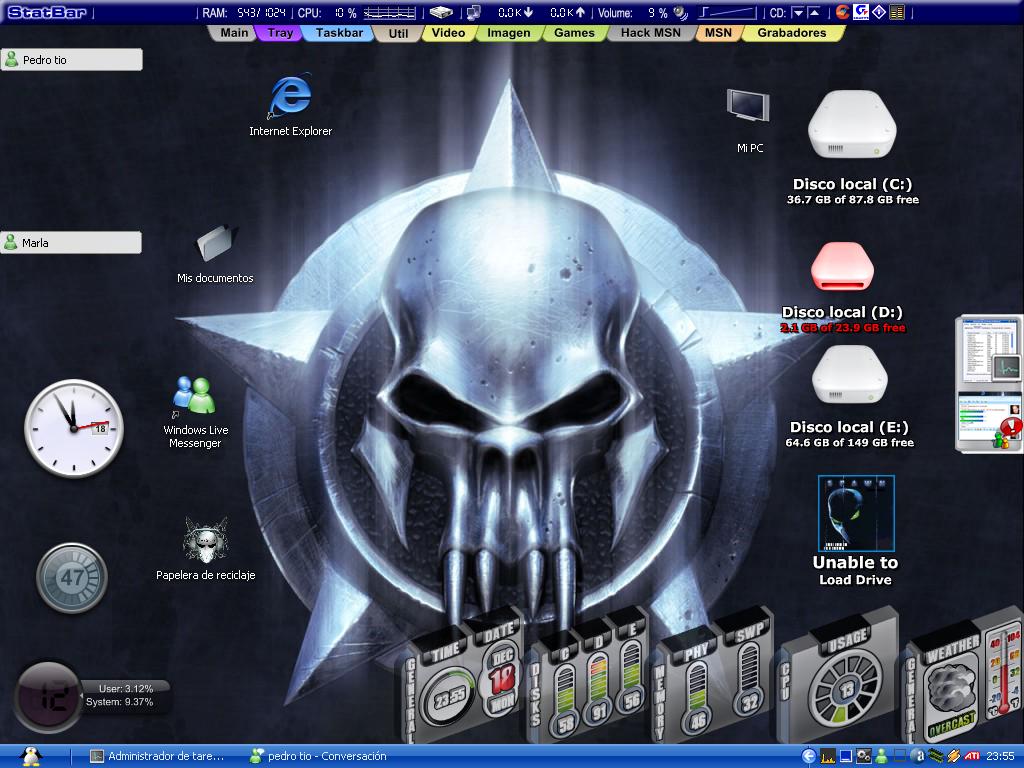Open the Papelera de reciclaje skull icon

pyautogui.click(x=206, y=541)
